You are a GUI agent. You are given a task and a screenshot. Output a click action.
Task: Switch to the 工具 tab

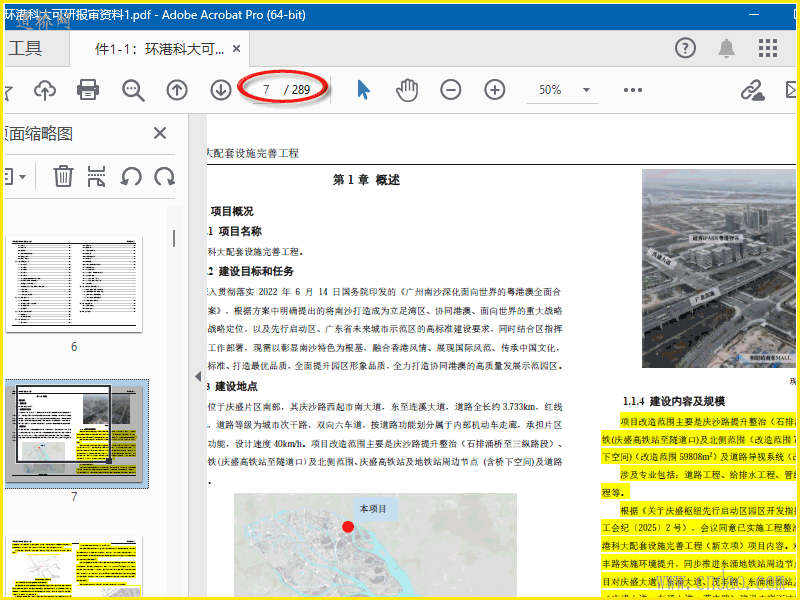(26, 48)
